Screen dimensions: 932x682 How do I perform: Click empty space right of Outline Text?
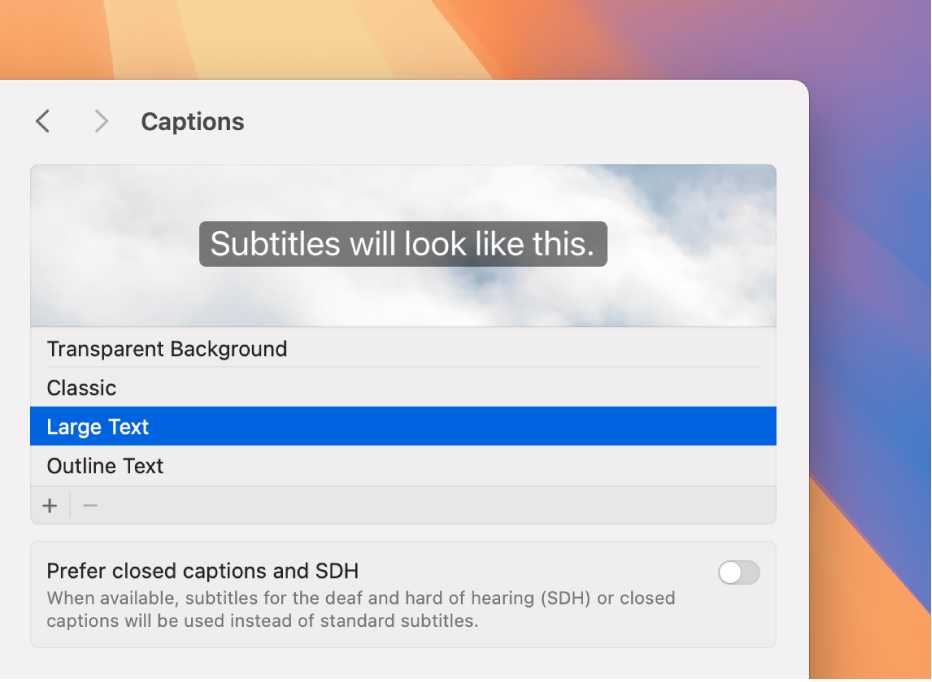pos(470,466)
